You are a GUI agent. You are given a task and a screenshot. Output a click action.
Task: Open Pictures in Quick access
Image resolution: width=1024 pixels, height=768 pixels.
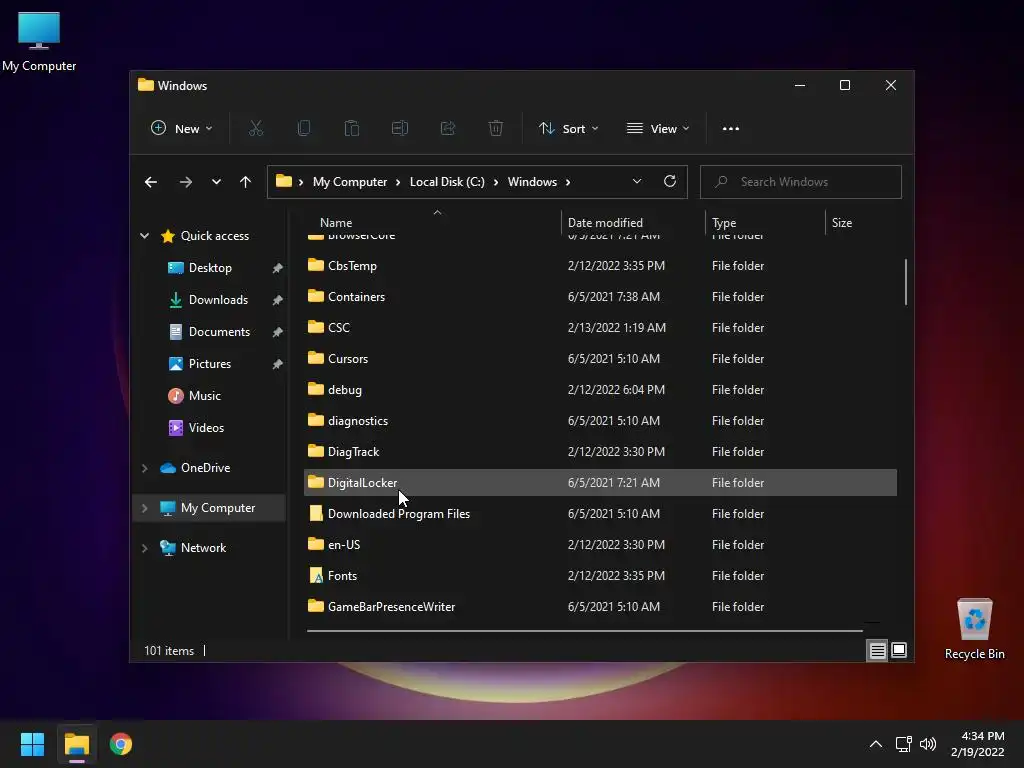(210, 364)
